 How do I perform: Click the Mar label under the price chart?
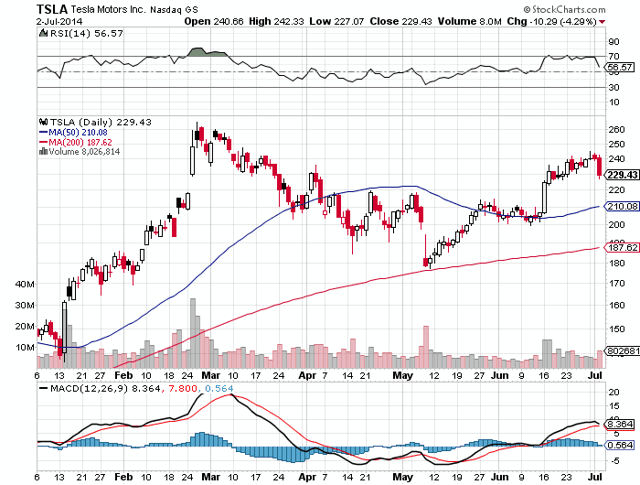click(x=211, y=375)
